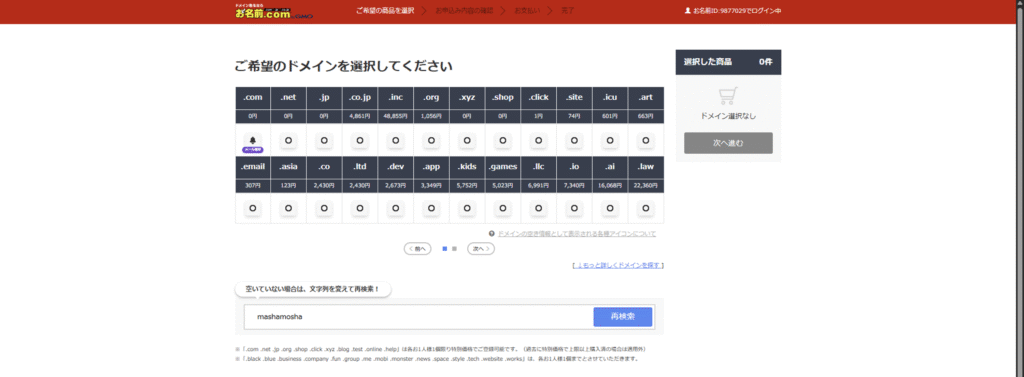Click the お名前.com logo
The height and width of the screenshot is (377, 1024).
pos(274,11)
